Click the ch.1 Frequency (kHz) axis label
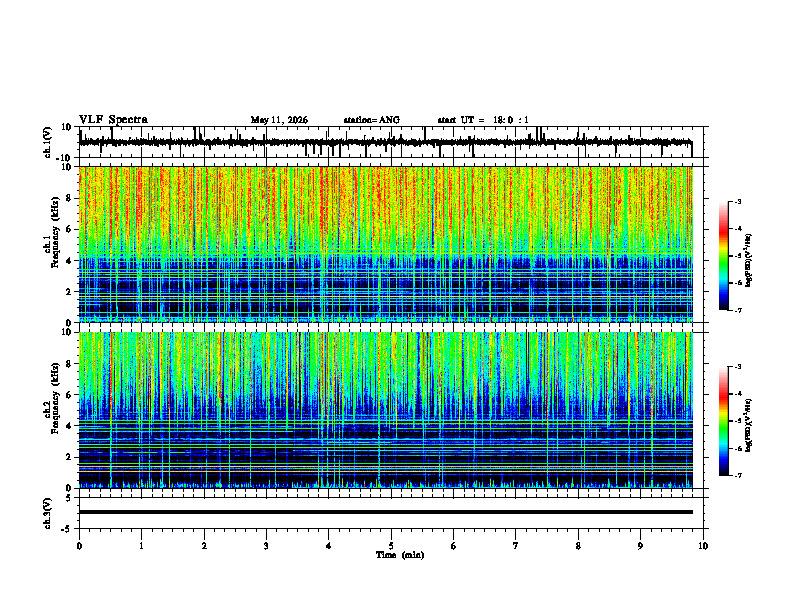Image resolution: width=792 pixels, height=612 pixels. pos(51,232)
